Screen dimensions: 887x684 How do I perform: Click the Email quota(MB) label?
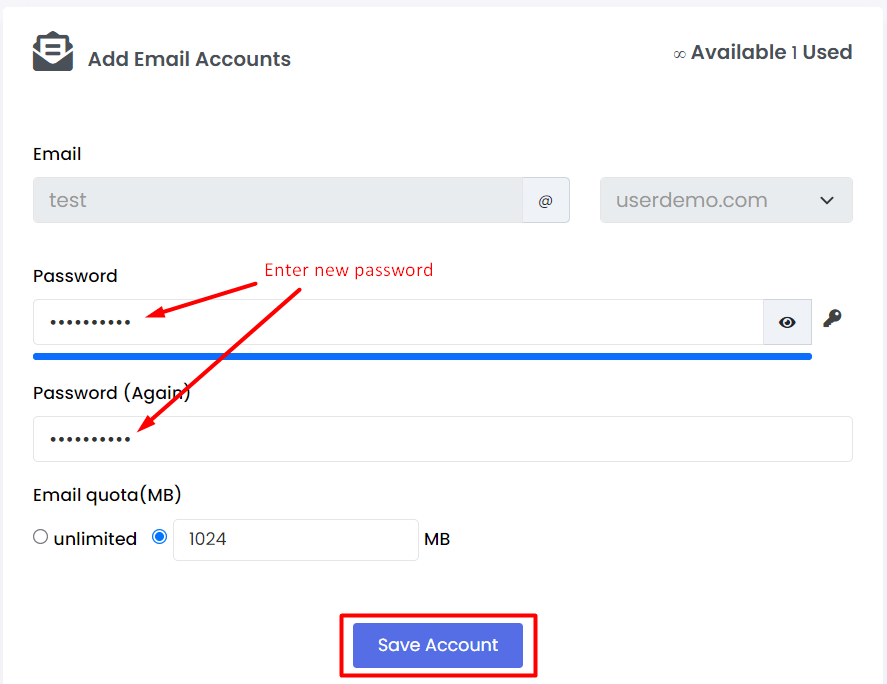tap(107, 495)
